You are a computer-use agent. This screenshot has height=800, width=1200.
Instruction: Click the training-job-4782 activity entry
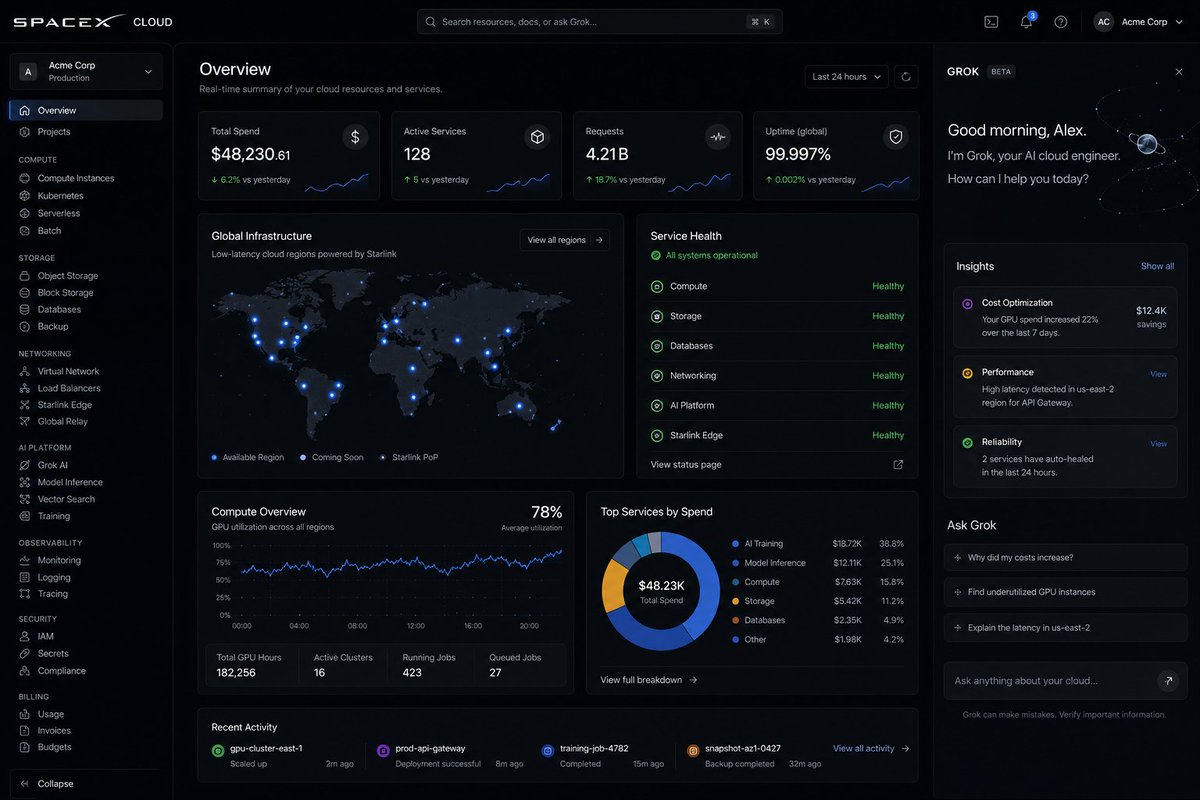pos(603,756)
